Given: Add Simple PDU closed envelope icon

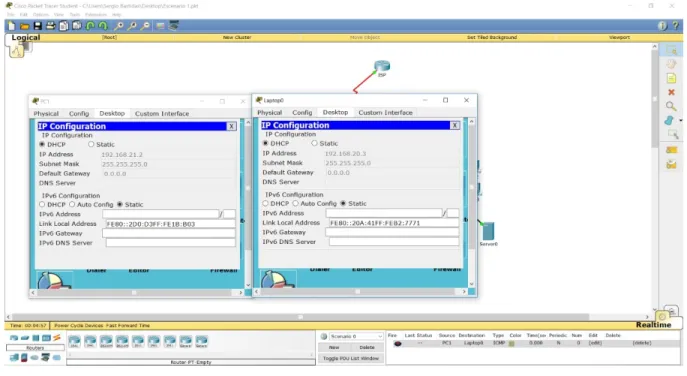Looking at the screenshot, I should tap(671, 150).
